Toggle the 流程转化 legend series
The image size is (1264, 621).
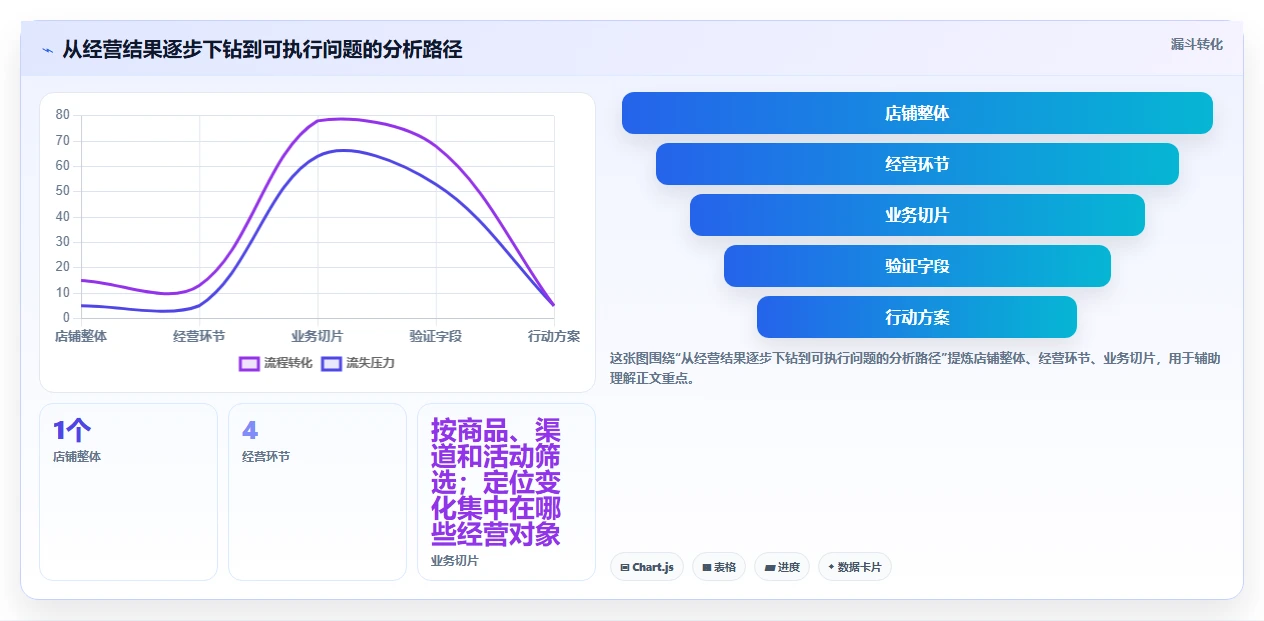[x=275, y=363]
